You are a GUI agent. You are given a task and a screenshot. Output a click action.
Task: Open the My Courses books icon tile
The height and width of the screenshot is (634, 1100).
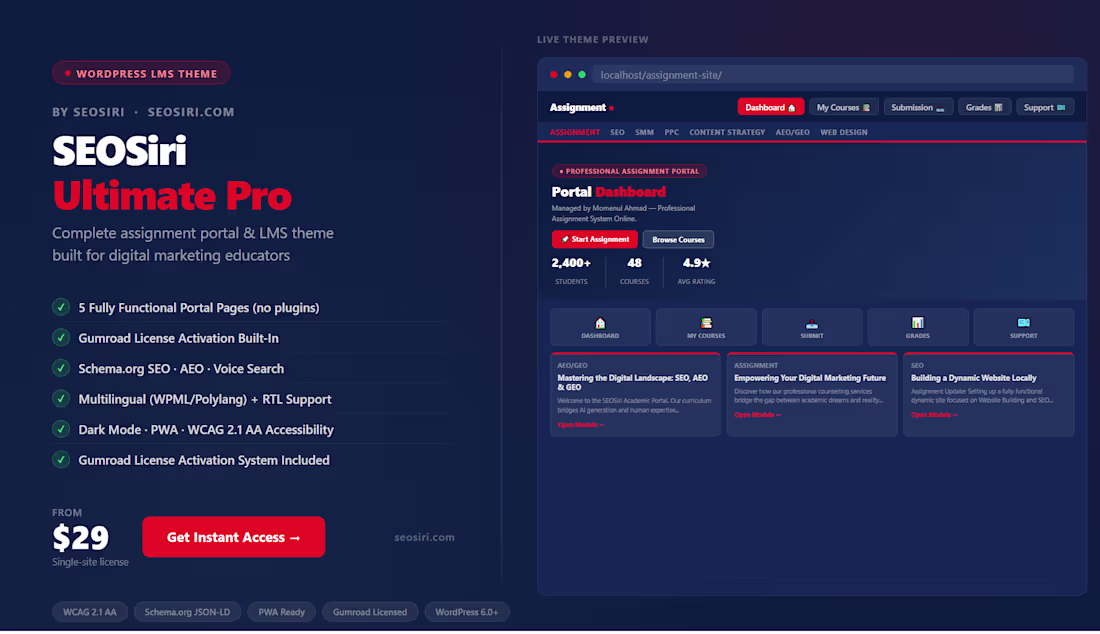(706, 327)
